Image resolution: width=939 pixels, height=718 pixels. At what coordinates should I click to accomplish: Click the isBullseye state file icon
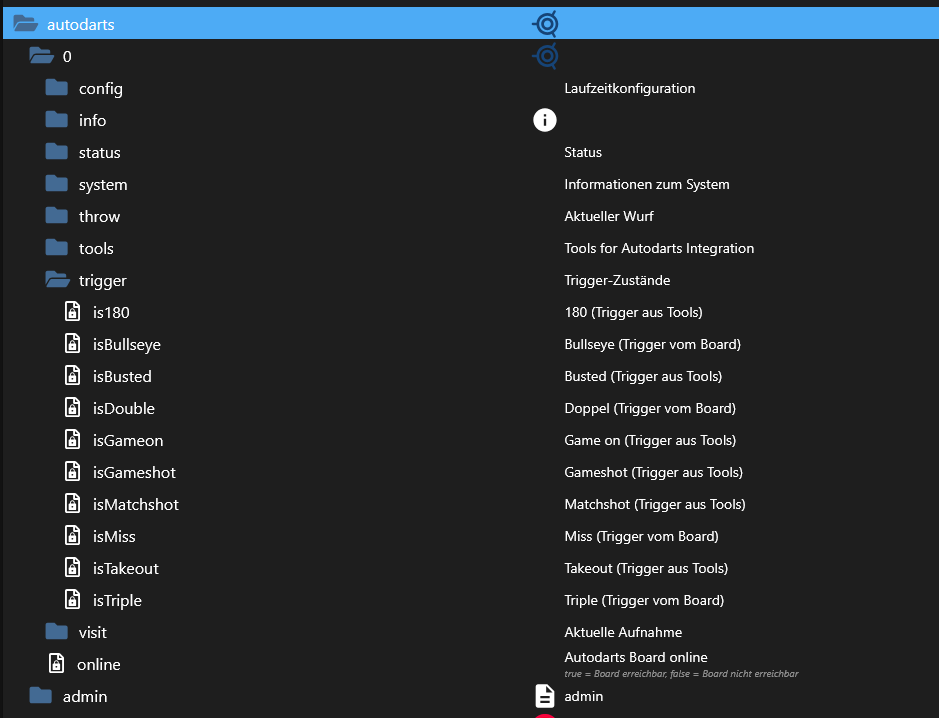[72, 344]
